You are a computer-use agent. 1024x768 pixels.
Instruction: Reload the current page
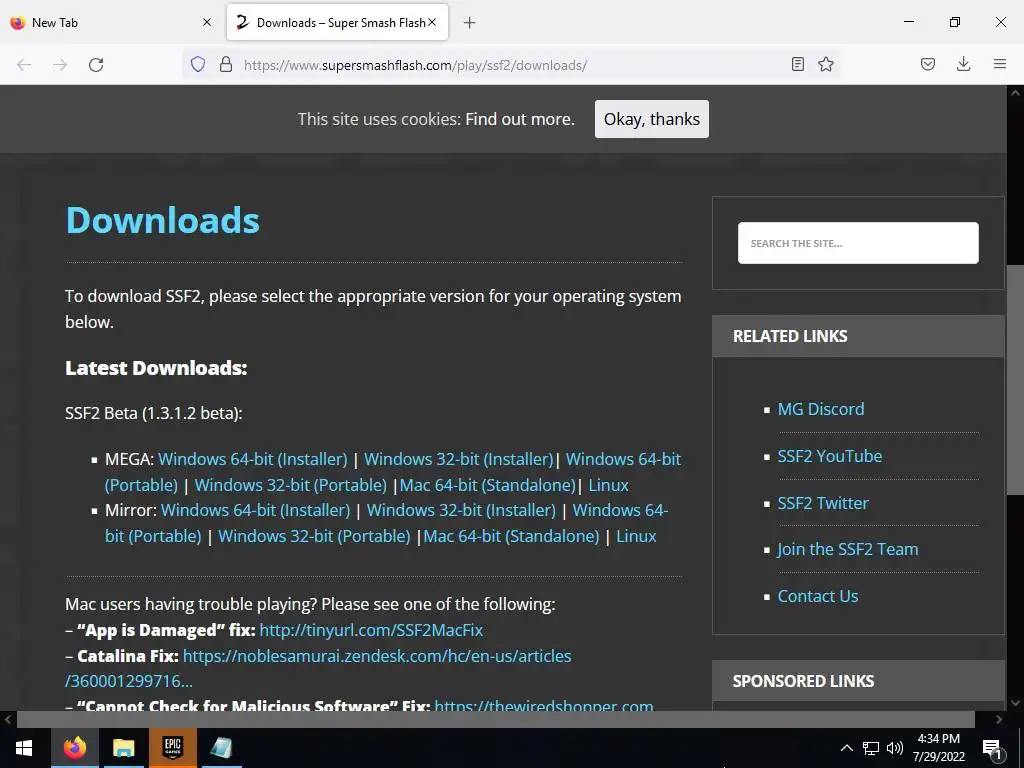96,65
